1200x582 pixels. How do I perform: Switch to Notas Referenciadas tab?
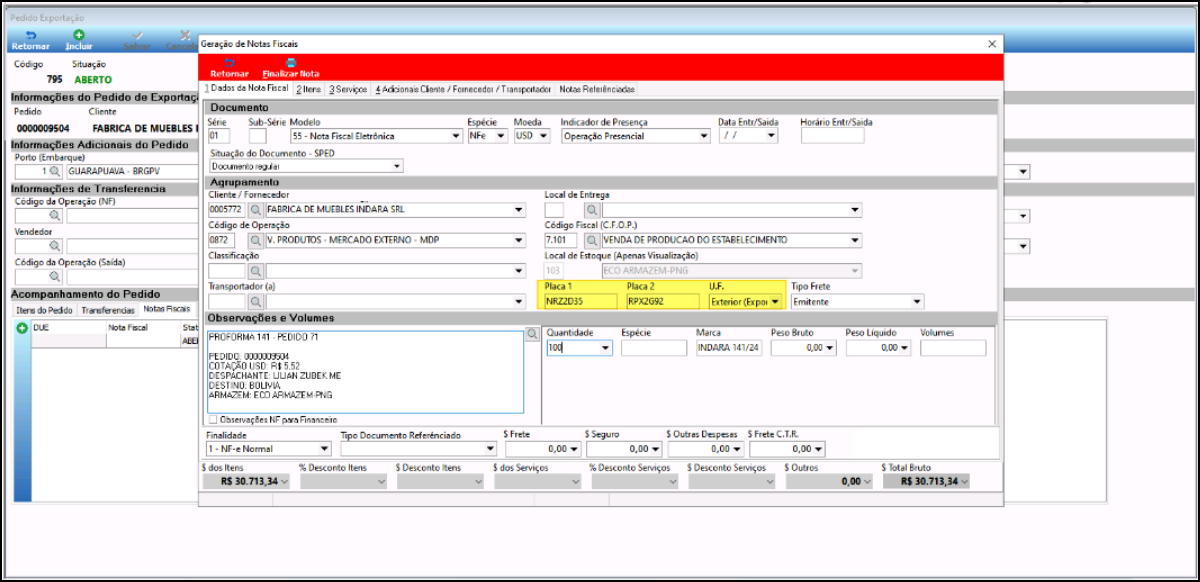(597, 89)
